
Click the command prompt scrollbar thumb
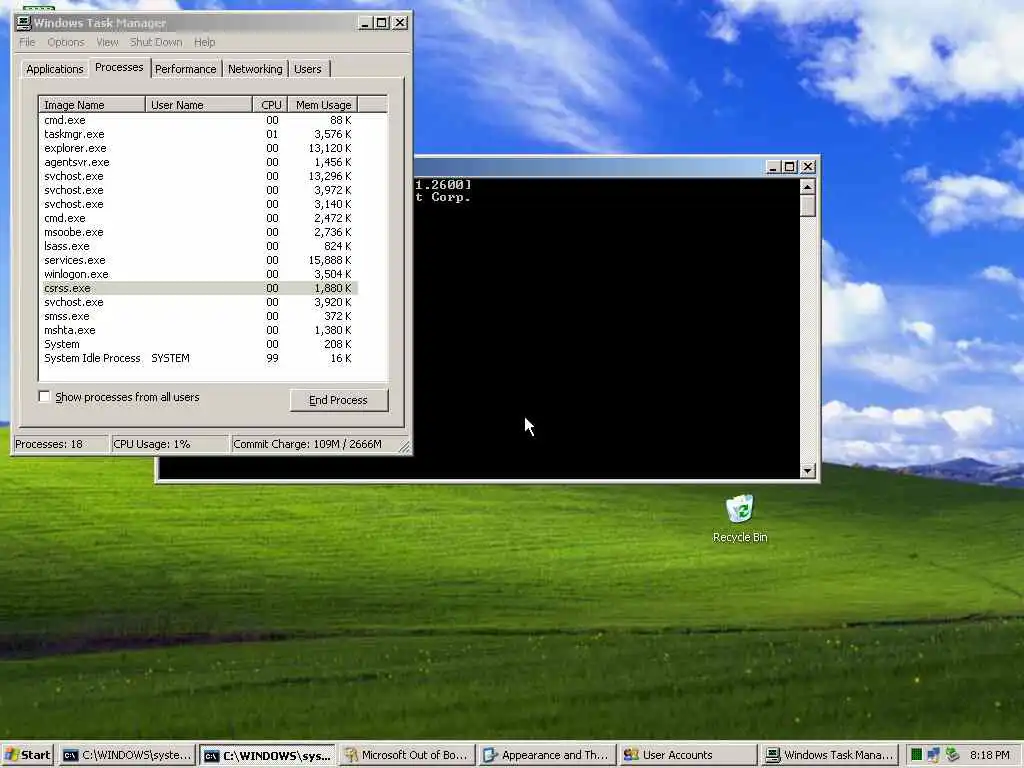(x=808, y=206)
